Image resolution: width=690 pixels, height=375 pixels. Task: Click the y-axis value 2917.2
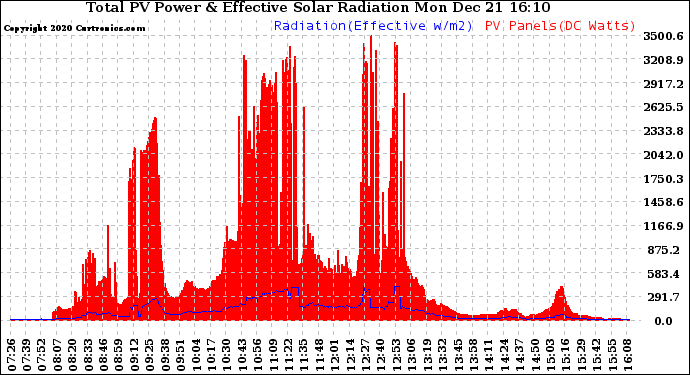click(664, 84)
